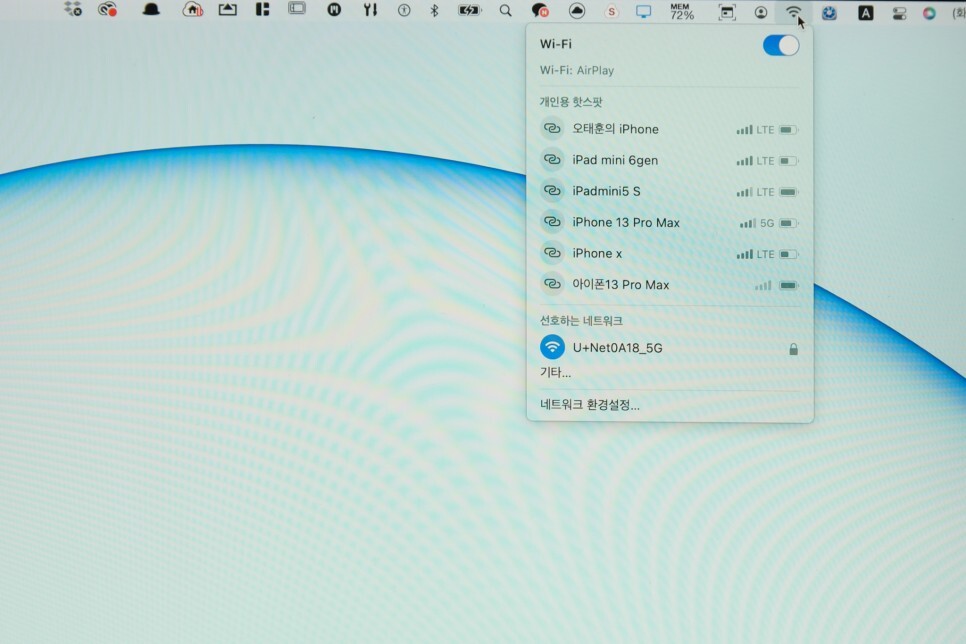Click the wrench tools menu bar icon
966x644 pixels.
(370, 9)
